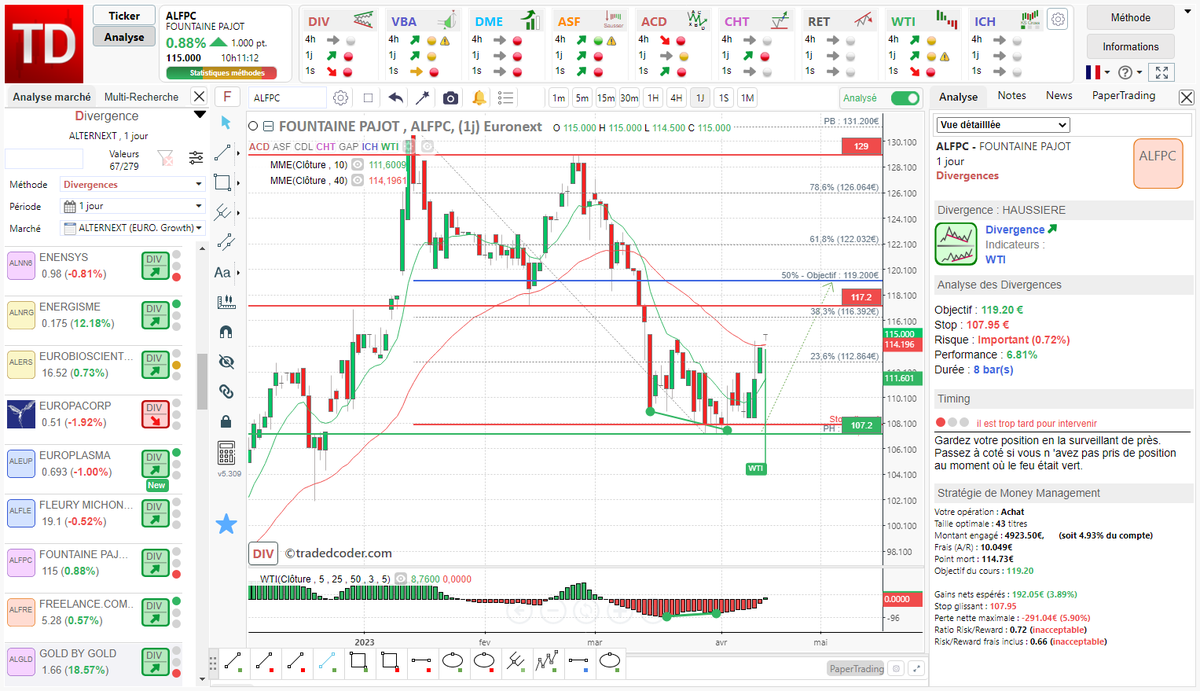Click the magic wand tool
This screenshot has width=1200, height=691.
click(x=423, y=98)
